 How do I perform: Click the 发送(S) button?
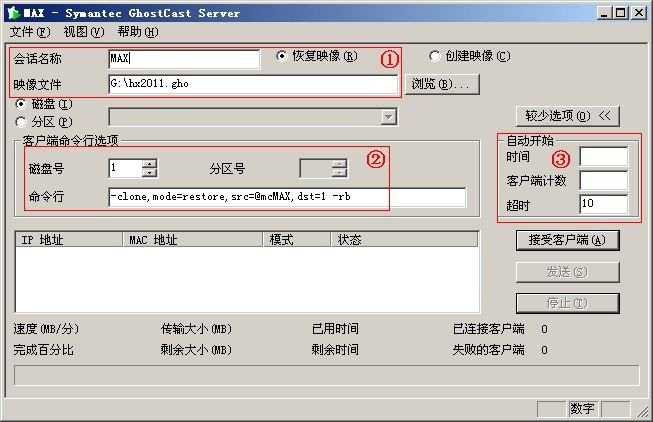click(568, 272)
